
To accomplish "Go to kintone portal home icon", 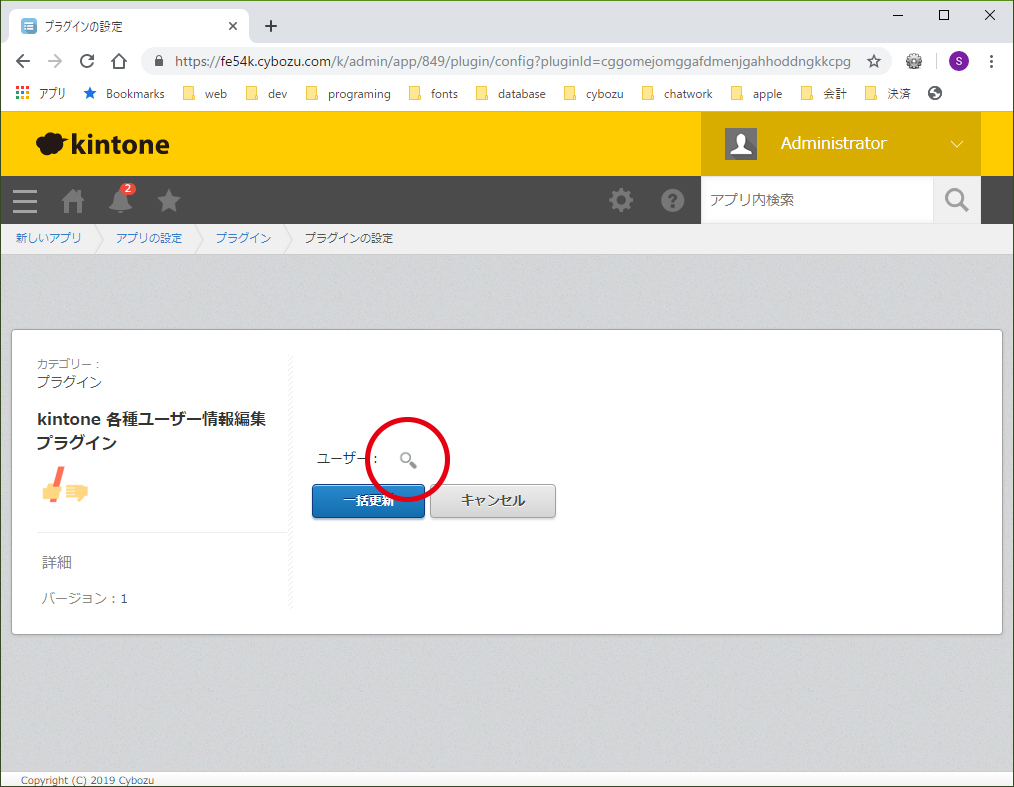I will 73,200.
